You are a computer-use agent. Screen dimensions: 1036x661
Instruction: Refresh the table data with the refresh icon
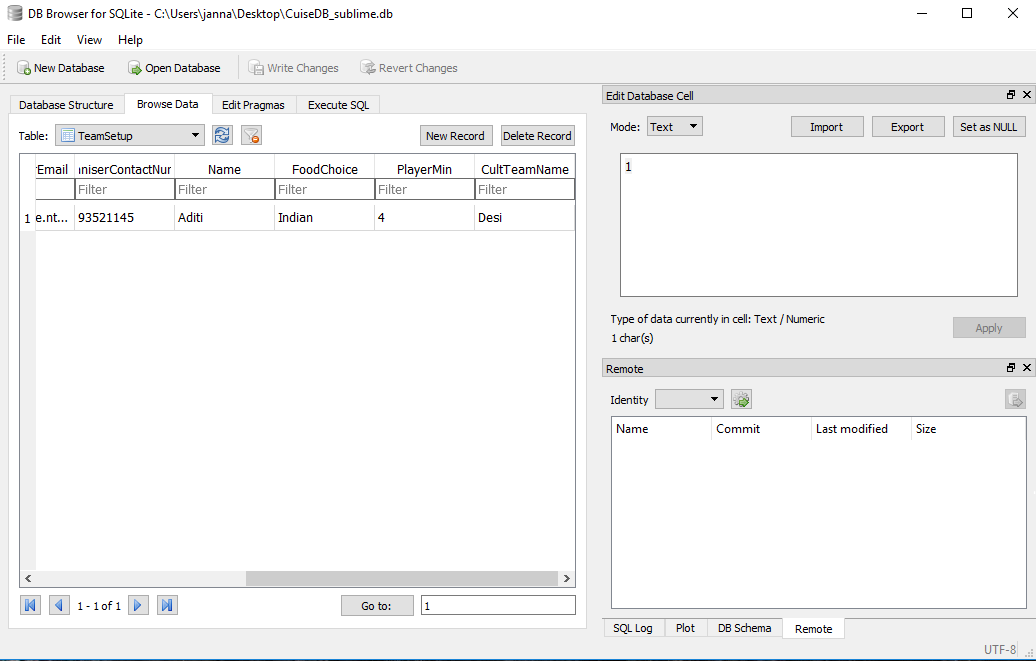[223, 136]
